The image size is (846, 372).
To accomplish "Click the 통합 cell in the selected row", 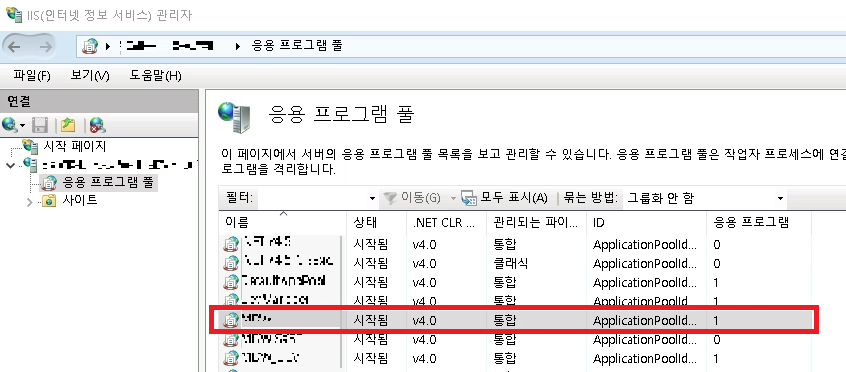I will 505,320.
